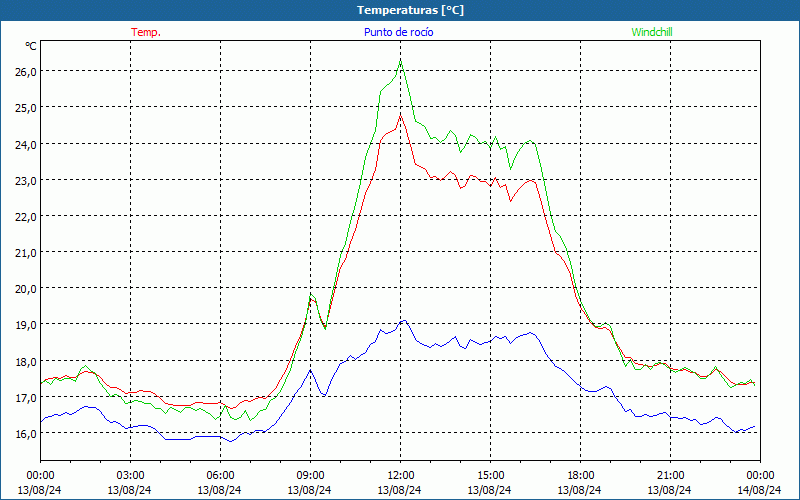Click the "13/08/24" date under 18:00

coord(580,490)
